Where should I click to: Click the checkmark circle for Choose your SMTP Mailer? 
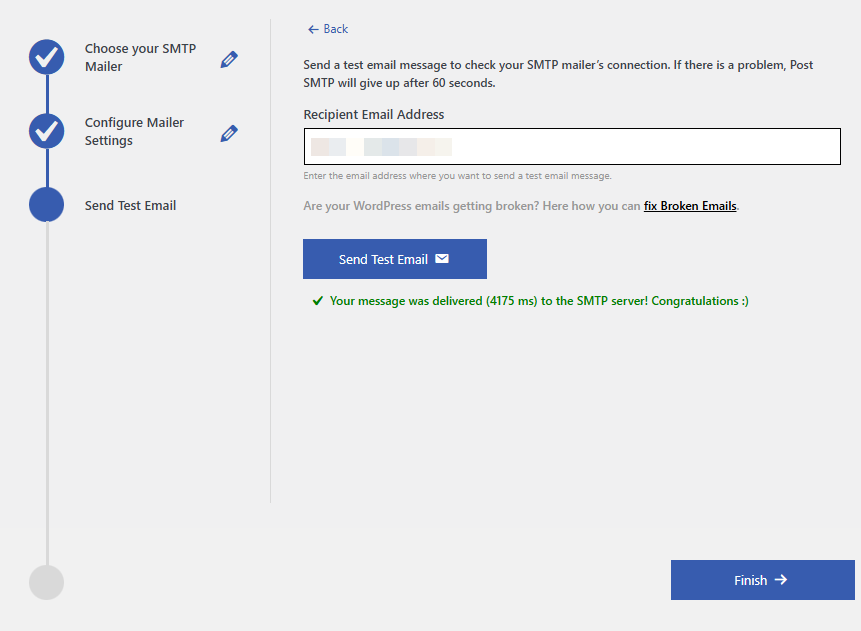pos(47,58)
